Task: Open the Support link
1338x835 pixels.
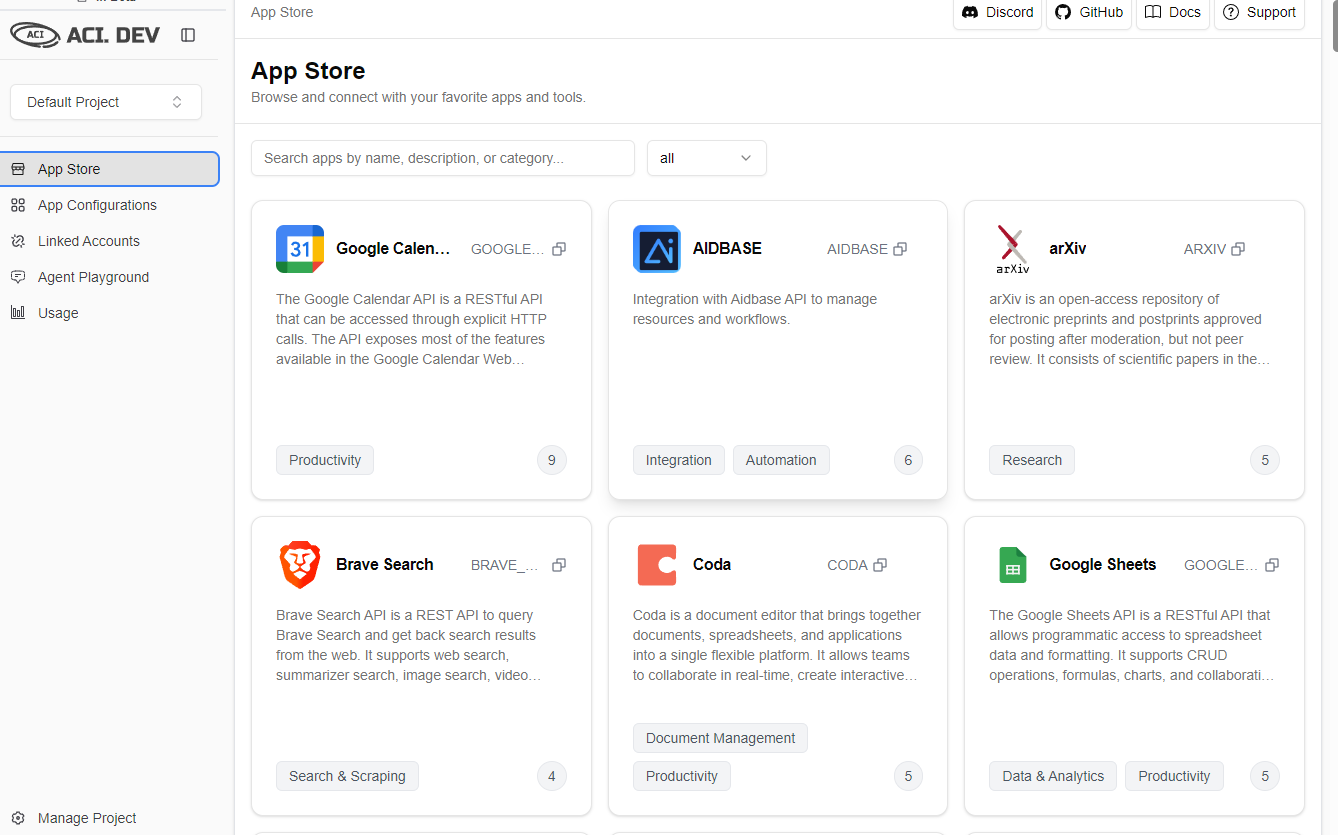Action: [x=1259, y=13]
